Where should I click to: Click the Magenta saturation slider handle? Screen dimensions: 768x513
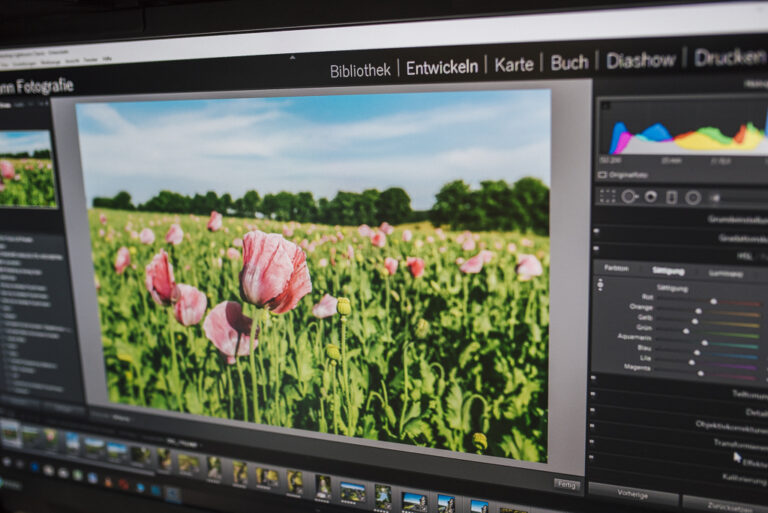(700, 373)
